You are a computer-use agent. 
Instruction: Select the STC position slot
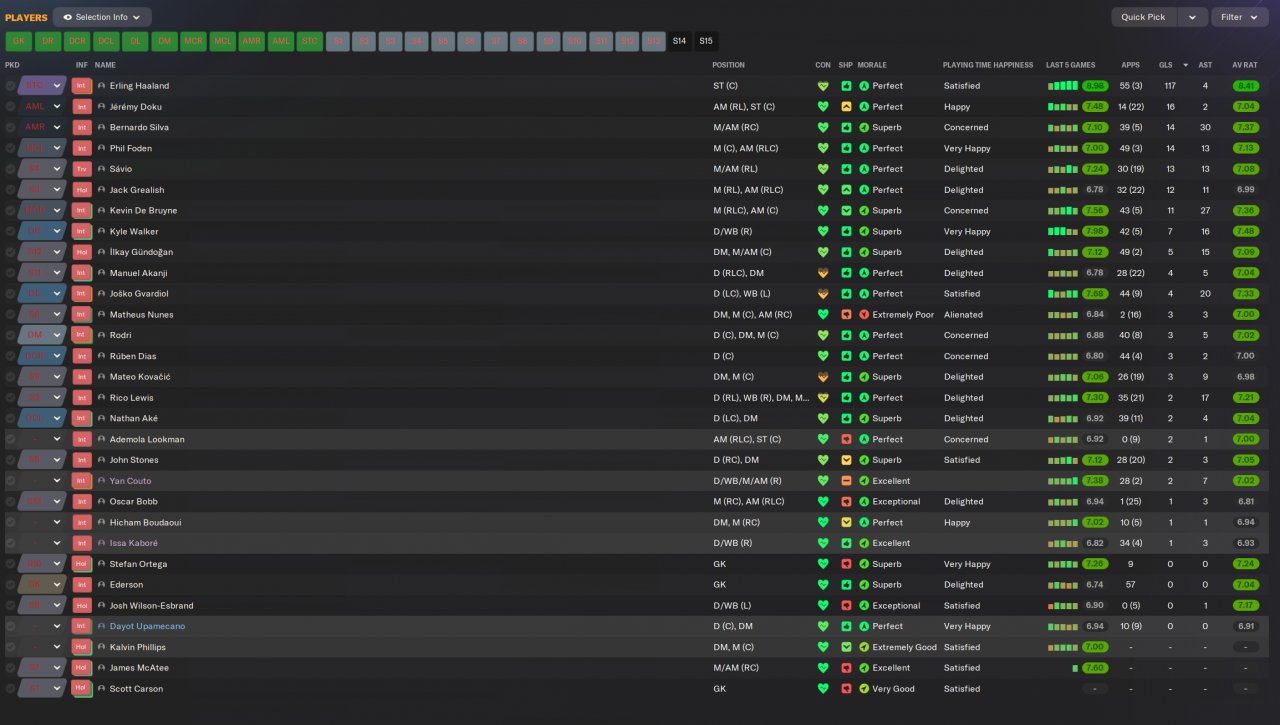click(x=310, y=41)
